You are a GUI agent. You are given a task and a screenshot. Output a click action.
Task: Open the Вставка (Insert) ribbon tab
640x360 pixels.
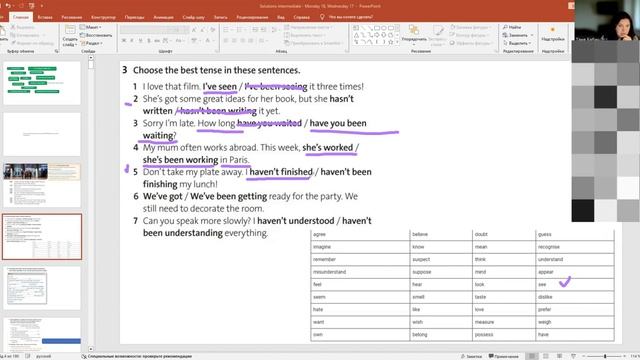(x=45, y=17)
